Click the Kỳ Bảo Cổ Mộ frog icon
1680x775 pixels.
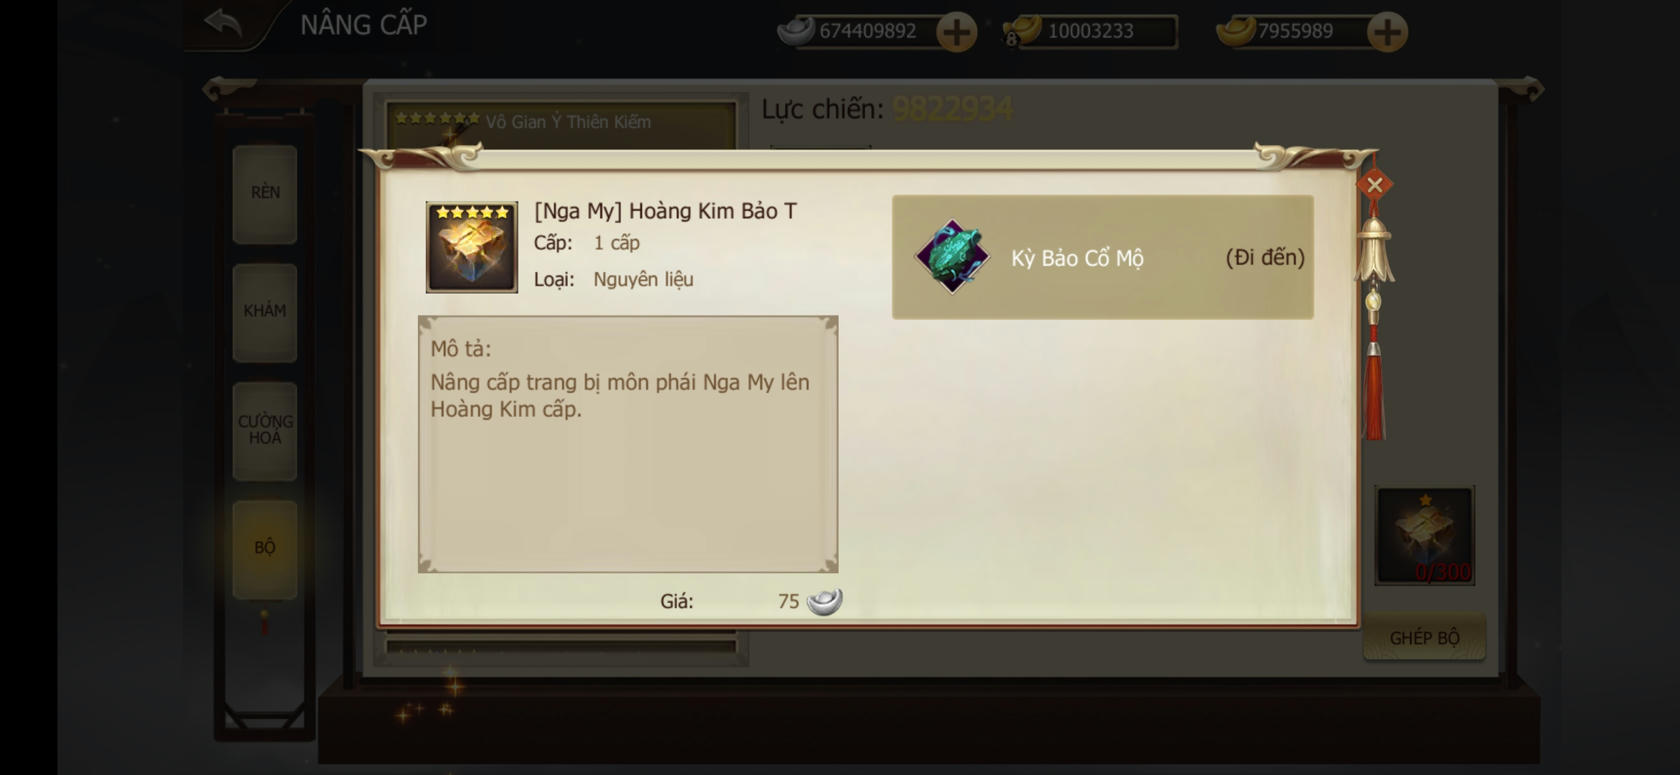point(952,257)
